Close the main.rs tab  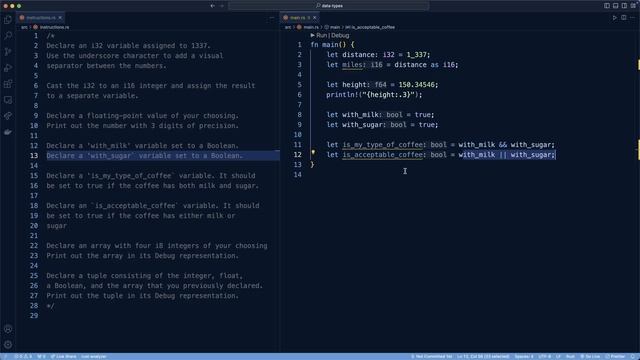[315, 18]
